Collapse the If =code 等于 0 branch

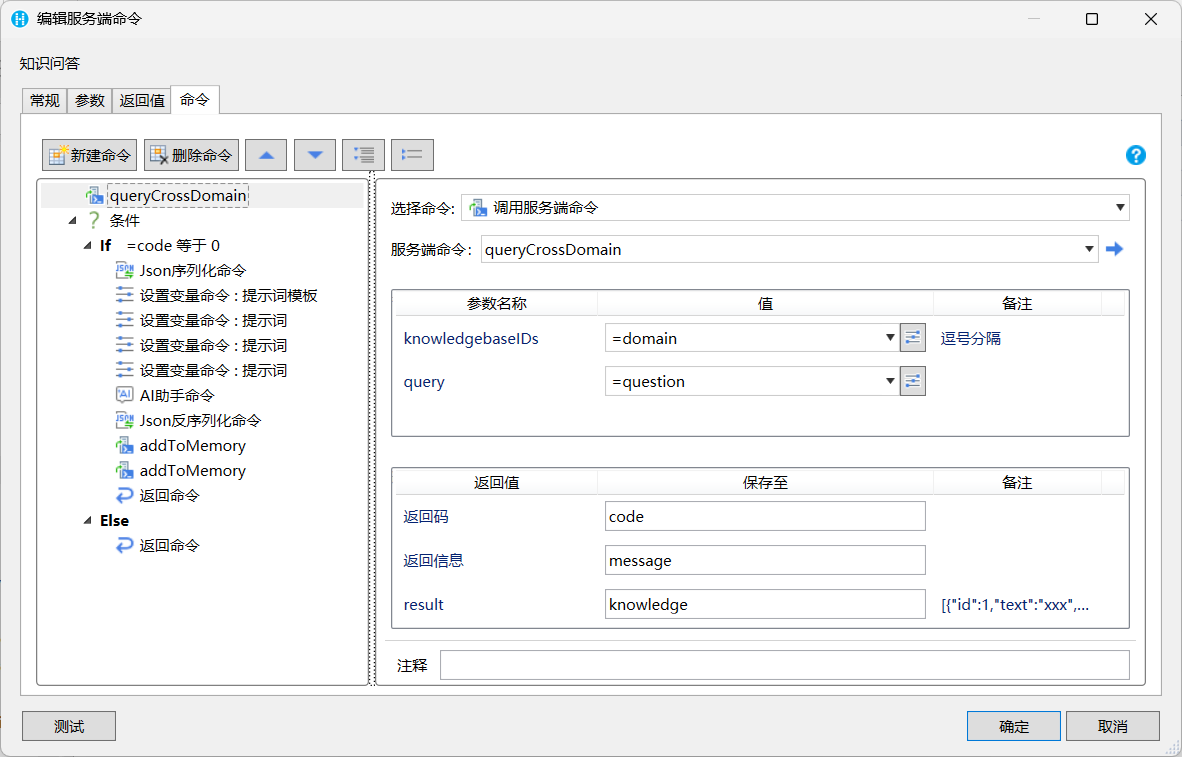coord(87,245)
